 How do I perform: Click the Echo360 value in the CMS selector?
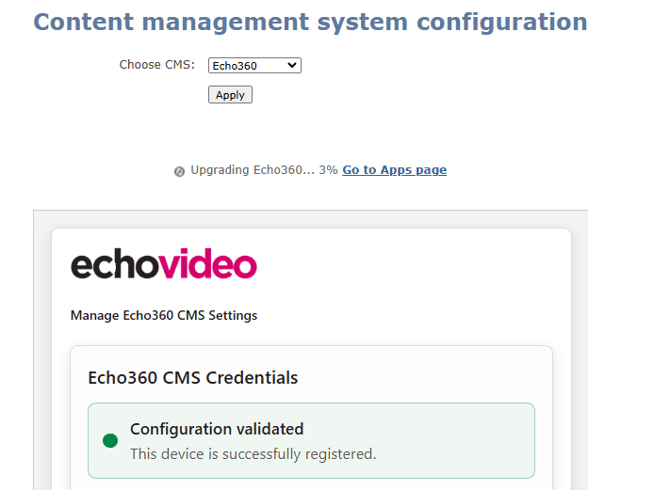pos(235,66)
